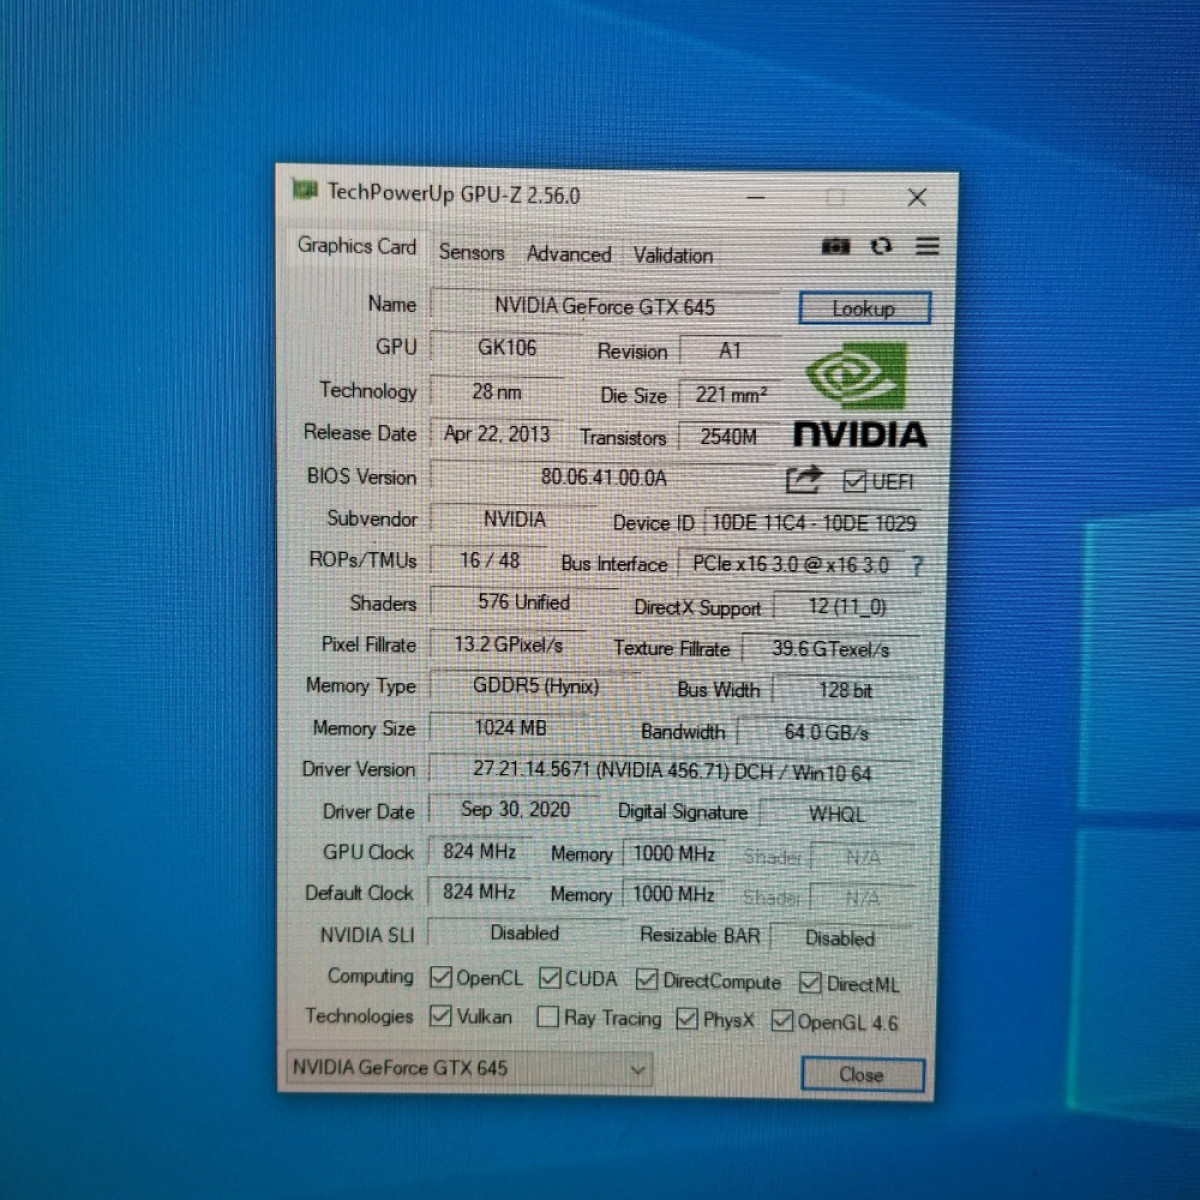Click the GPU Clock row Shader N/A field
This screenshot has width=1200, height=1200.
[862, 857]
